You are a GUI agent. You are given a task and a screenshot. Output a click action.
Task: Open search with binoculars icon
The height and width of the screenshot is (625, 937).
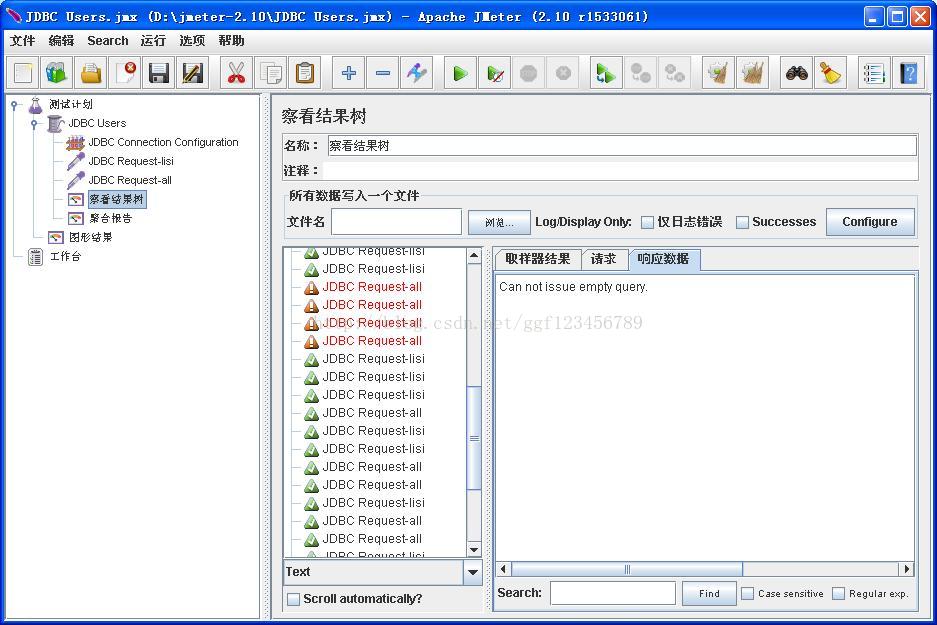(797, 73)
